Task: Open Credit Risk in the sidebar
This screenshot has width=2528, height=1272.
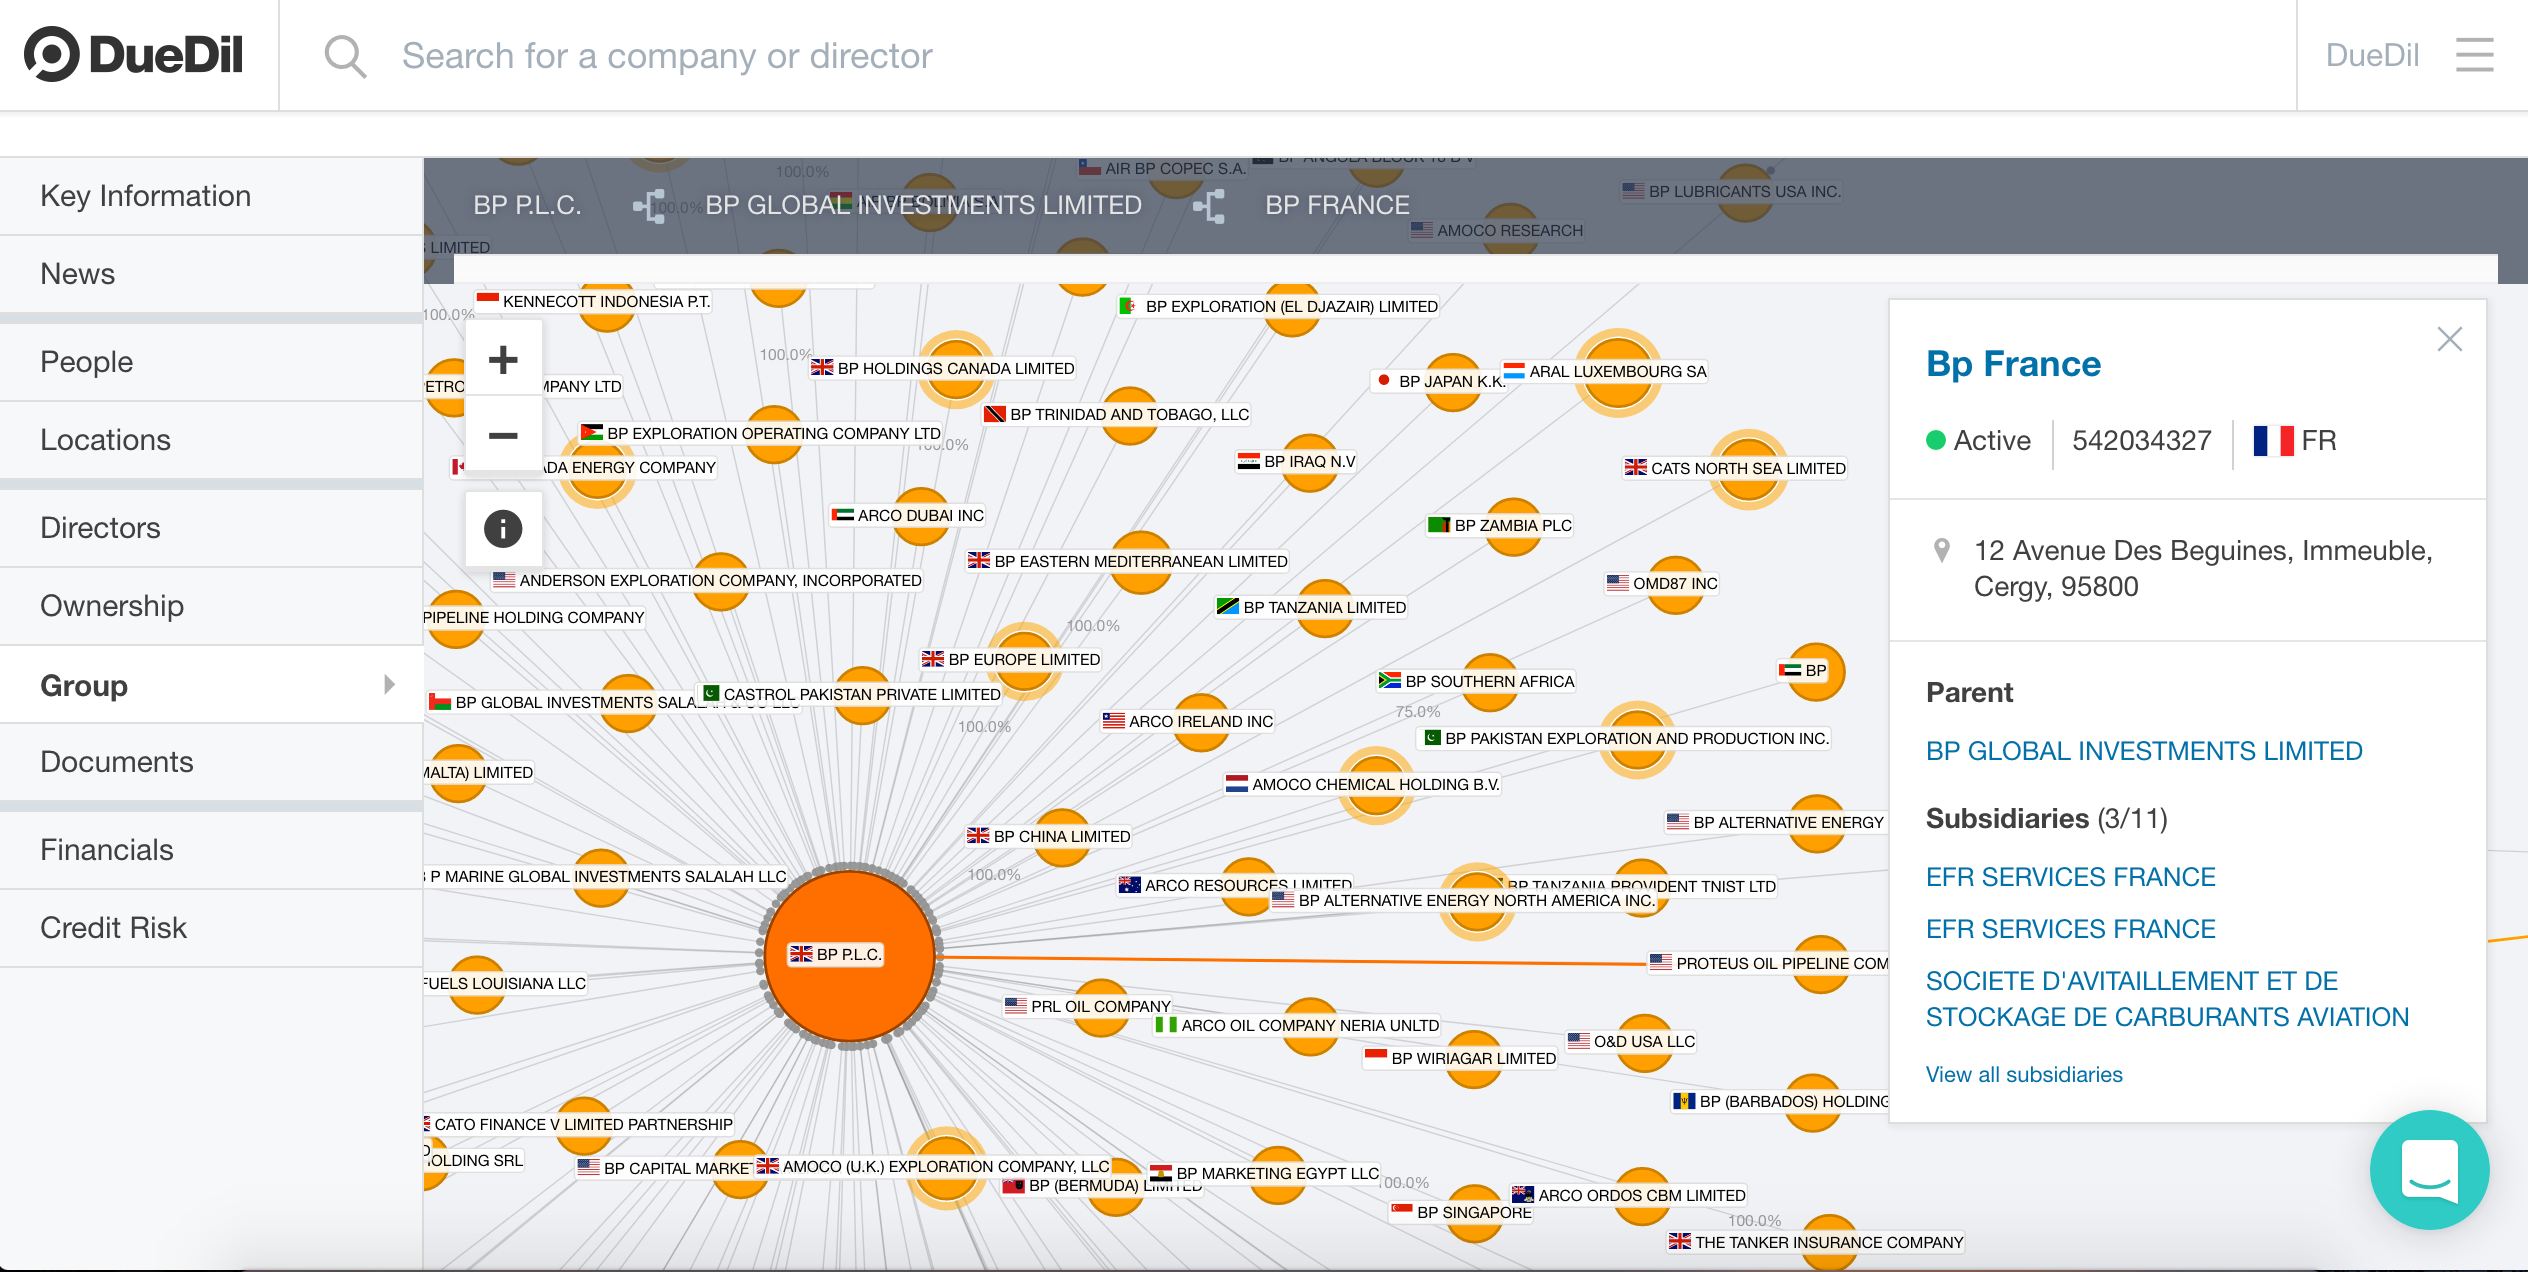Action: point(211,928)
